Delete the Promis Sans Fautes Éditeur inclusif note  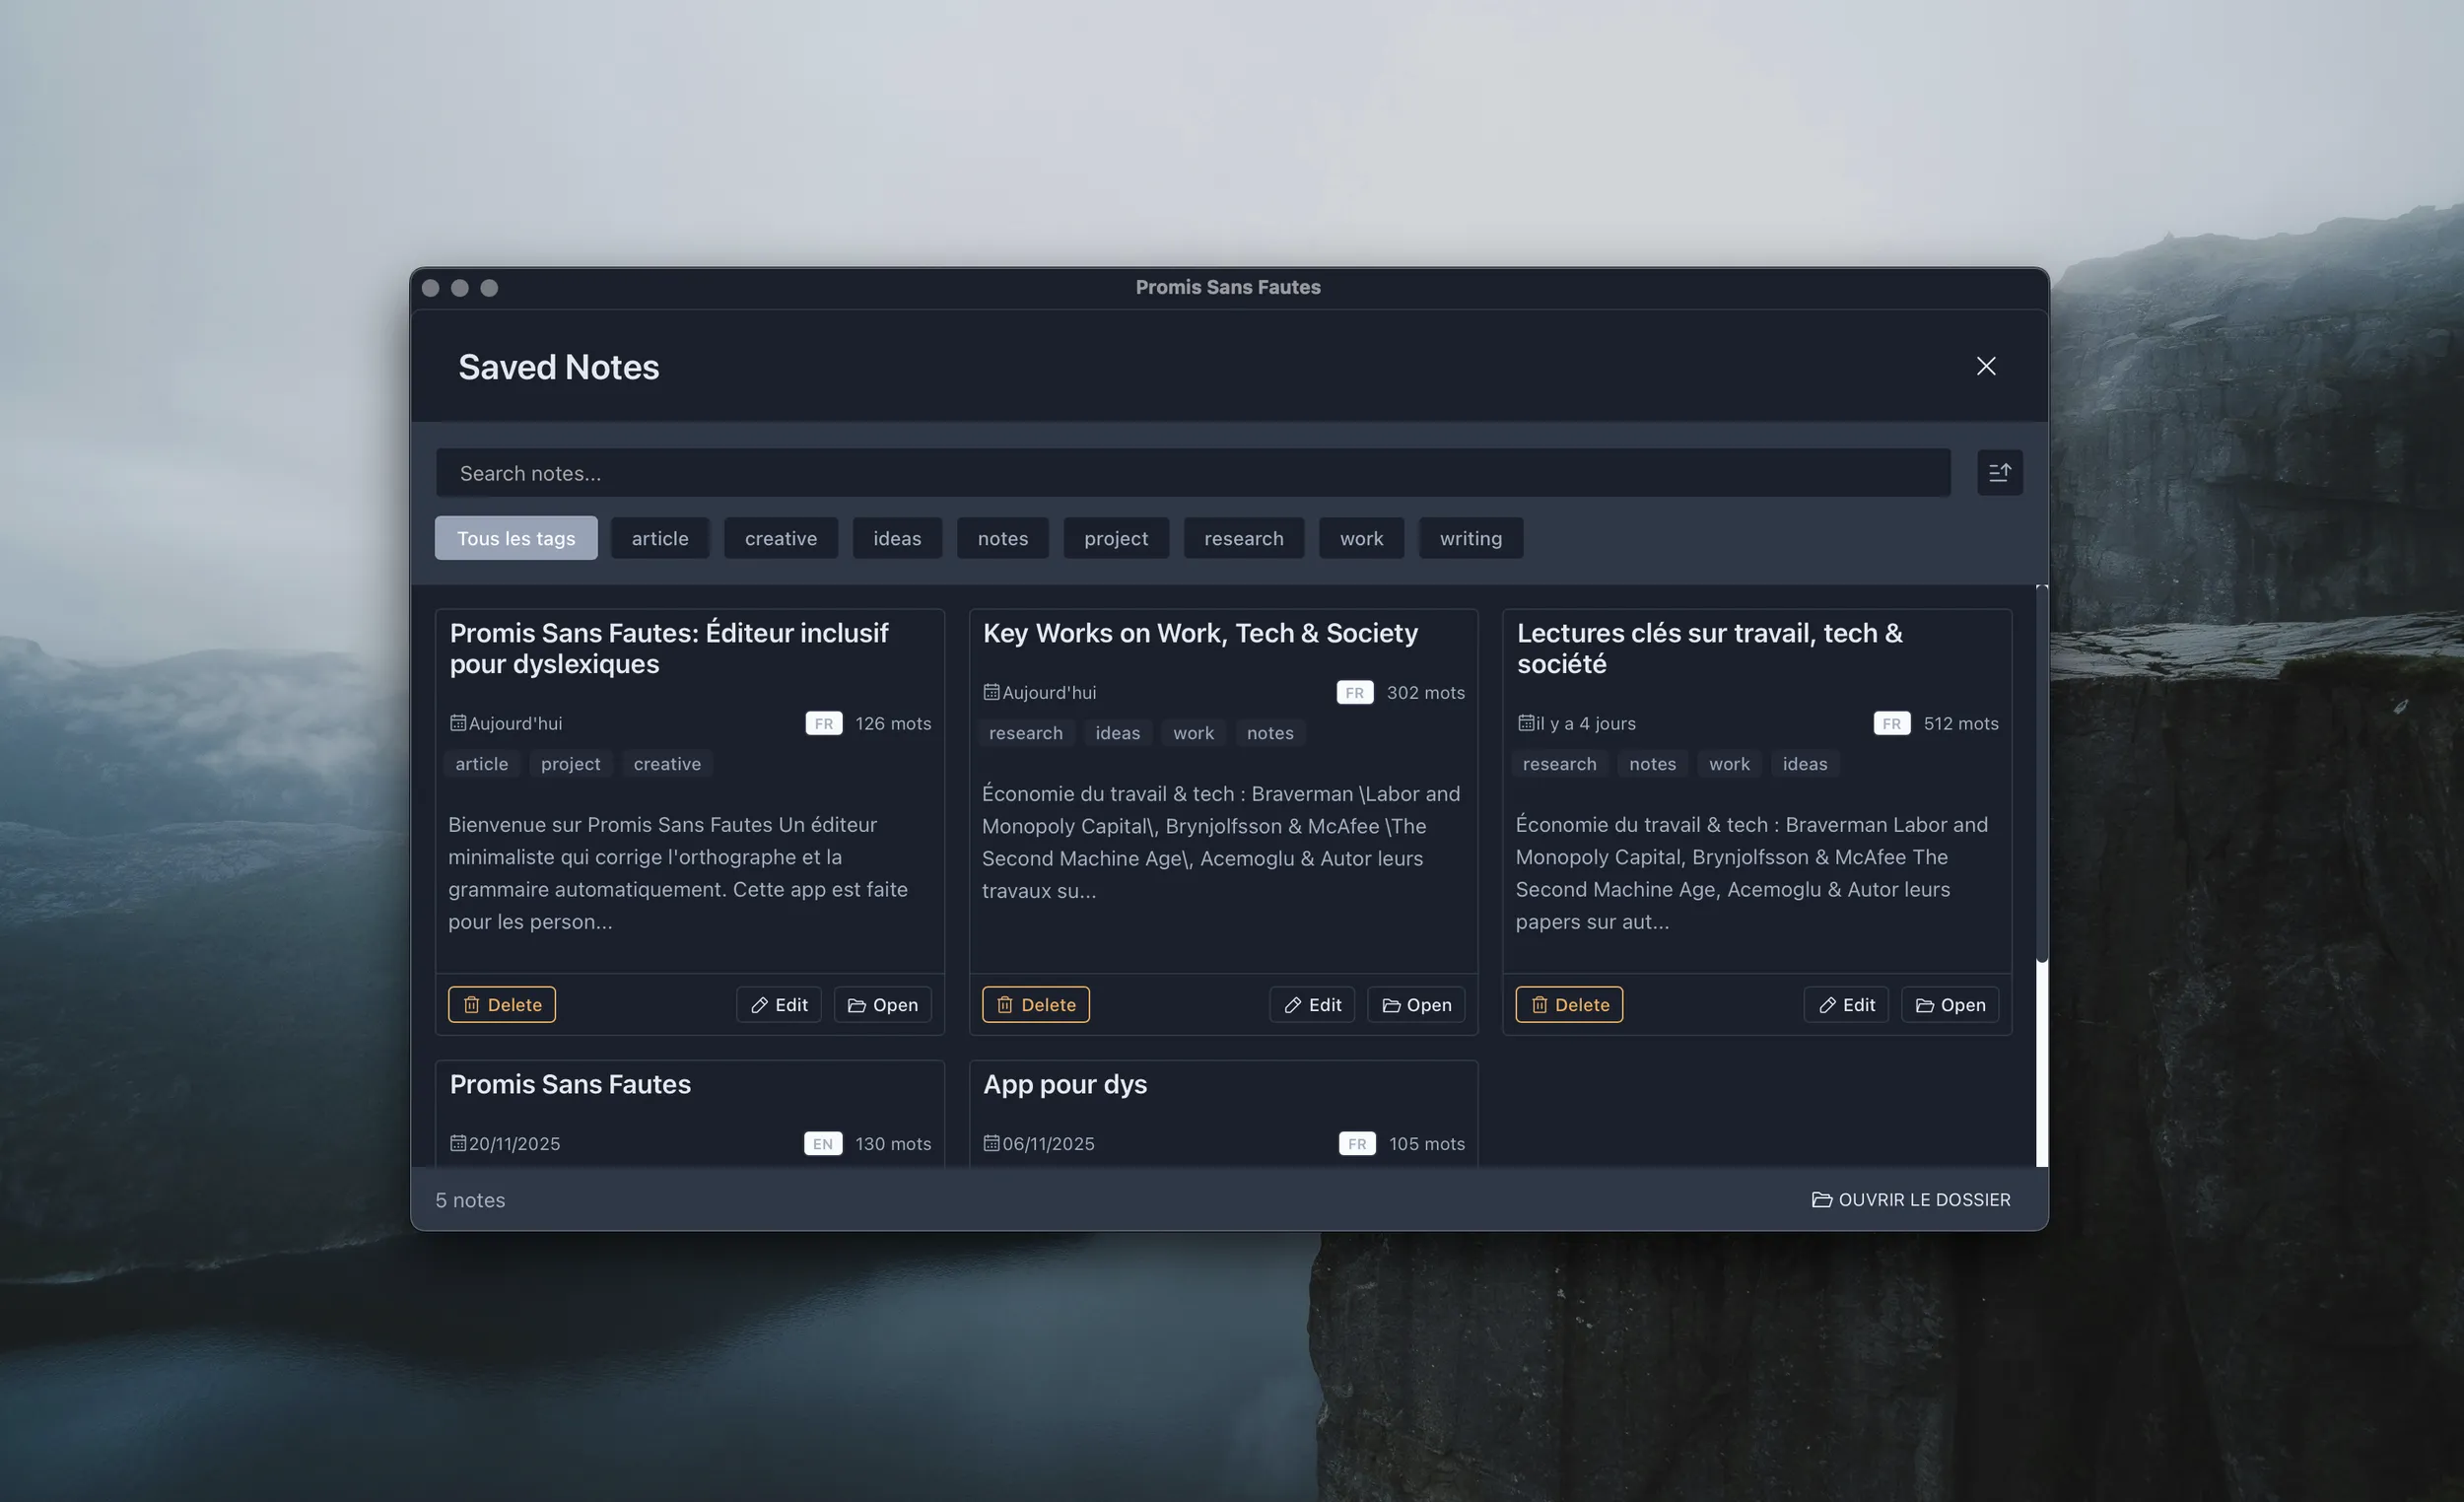click(x=501, y=1004)
